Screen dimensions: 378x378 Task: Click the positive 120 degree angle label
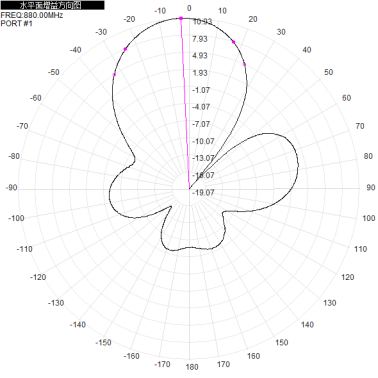coord(348,277)
